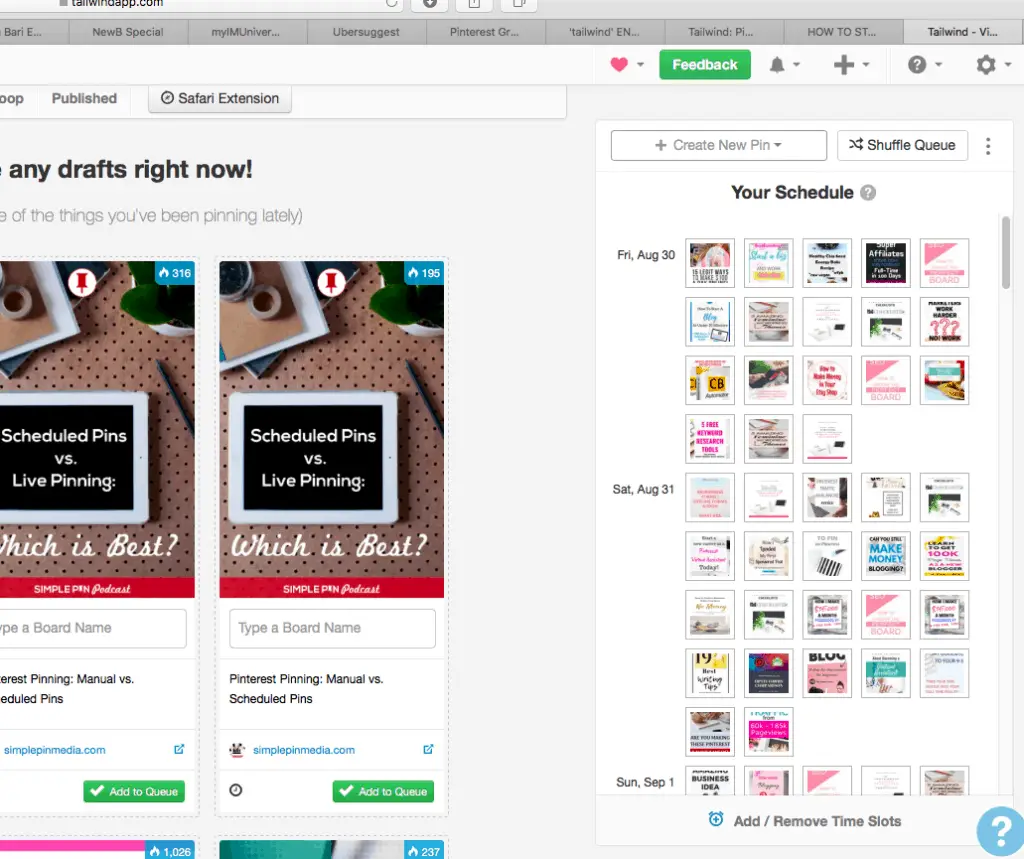1024x859 pixels.
Task: Click the clock schedule icon on 195 card
Action: click(x=236, y=790)
